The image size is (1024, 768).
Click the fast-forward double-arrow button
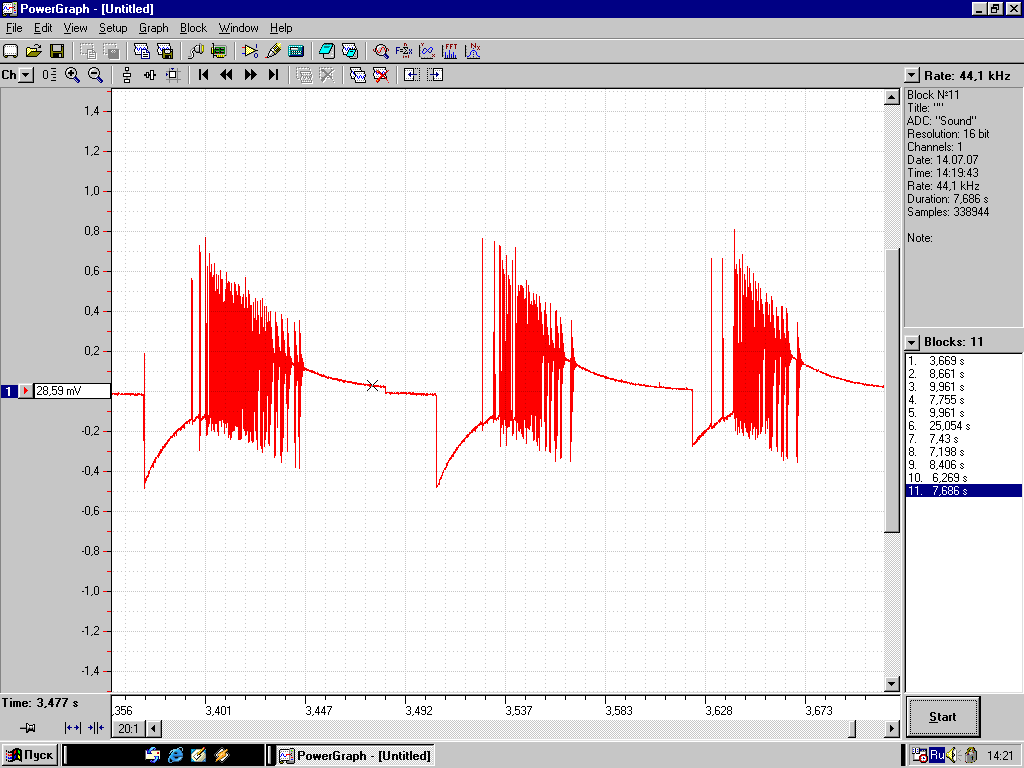(x=250, y=75)
